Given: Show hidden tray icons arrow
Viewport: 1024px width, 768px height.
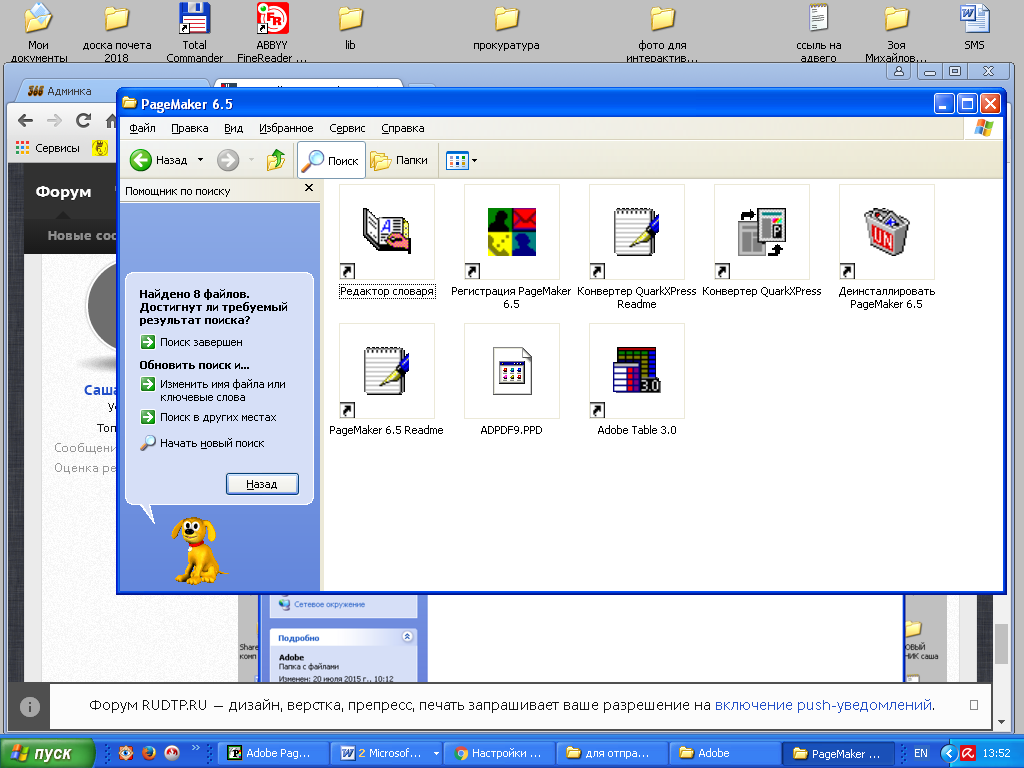Looking at the screenshot, I should (x=949, y=753).
